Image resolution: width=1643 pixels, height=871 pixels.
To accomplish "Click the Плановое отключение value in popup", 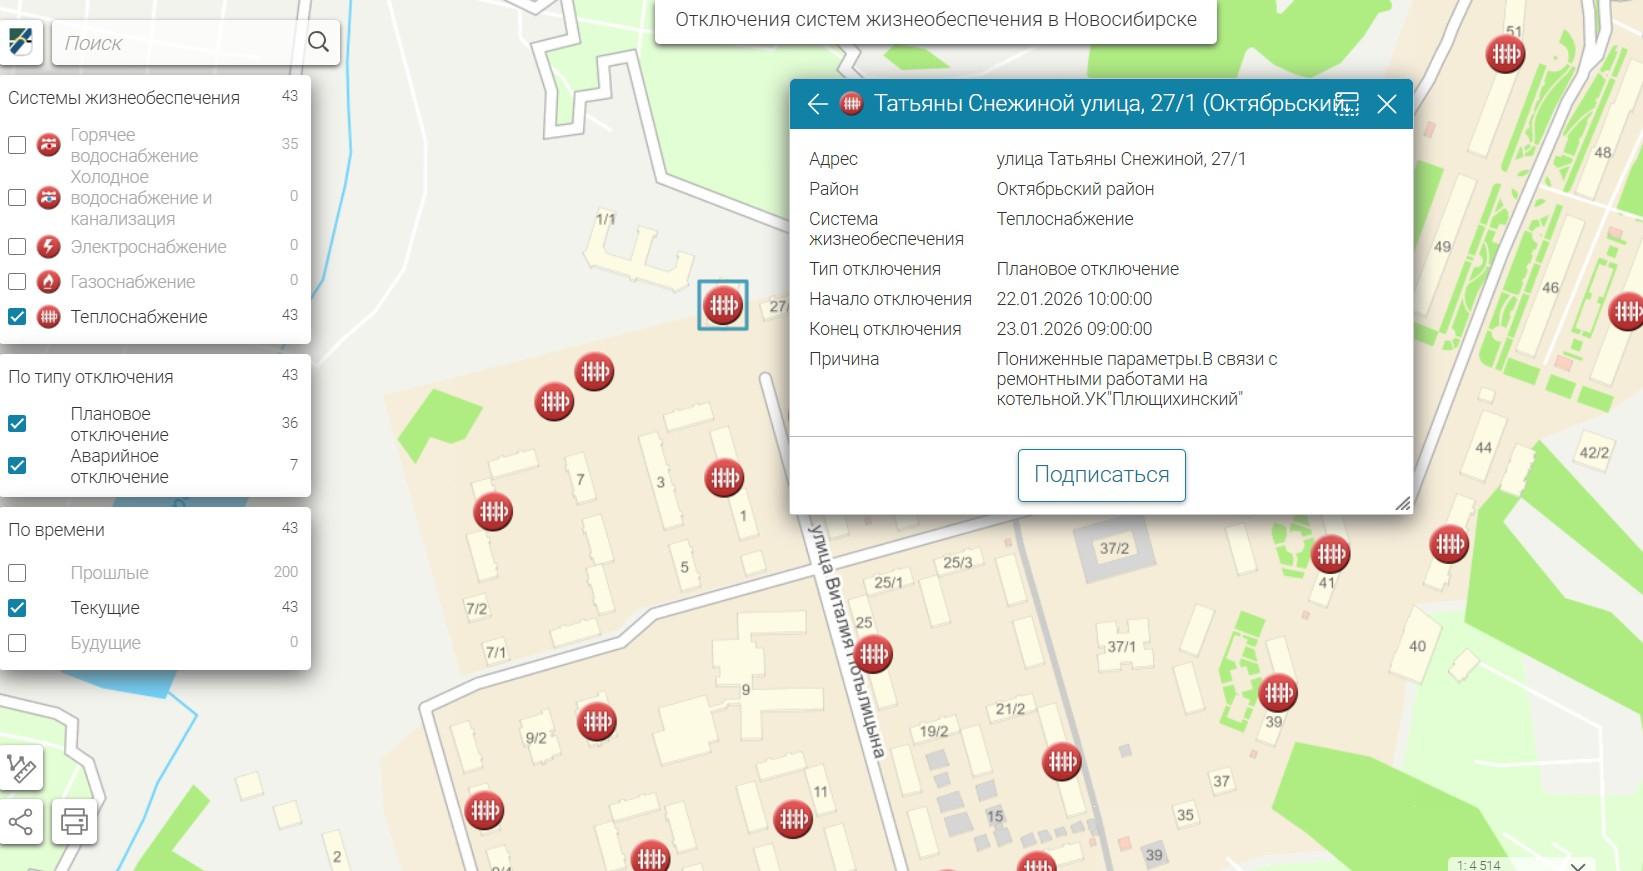I will point(1087,269).
